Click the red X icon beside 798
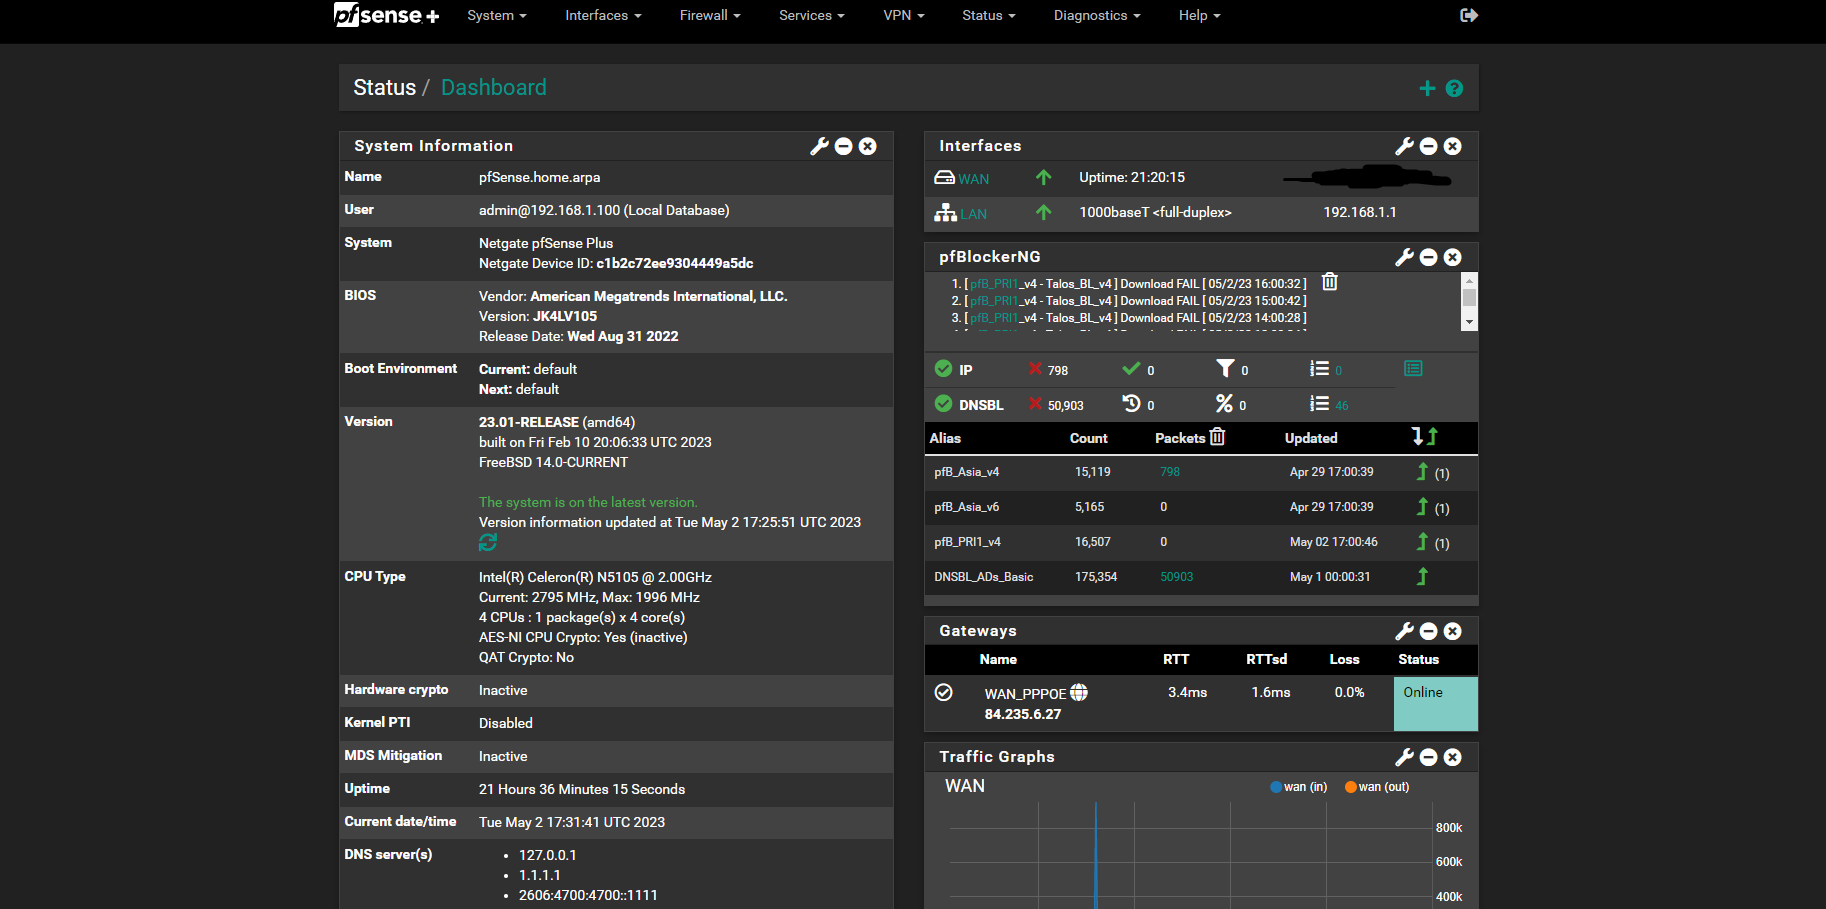The width and height of the screenshot is (1826, 909). coord(1035,369)
